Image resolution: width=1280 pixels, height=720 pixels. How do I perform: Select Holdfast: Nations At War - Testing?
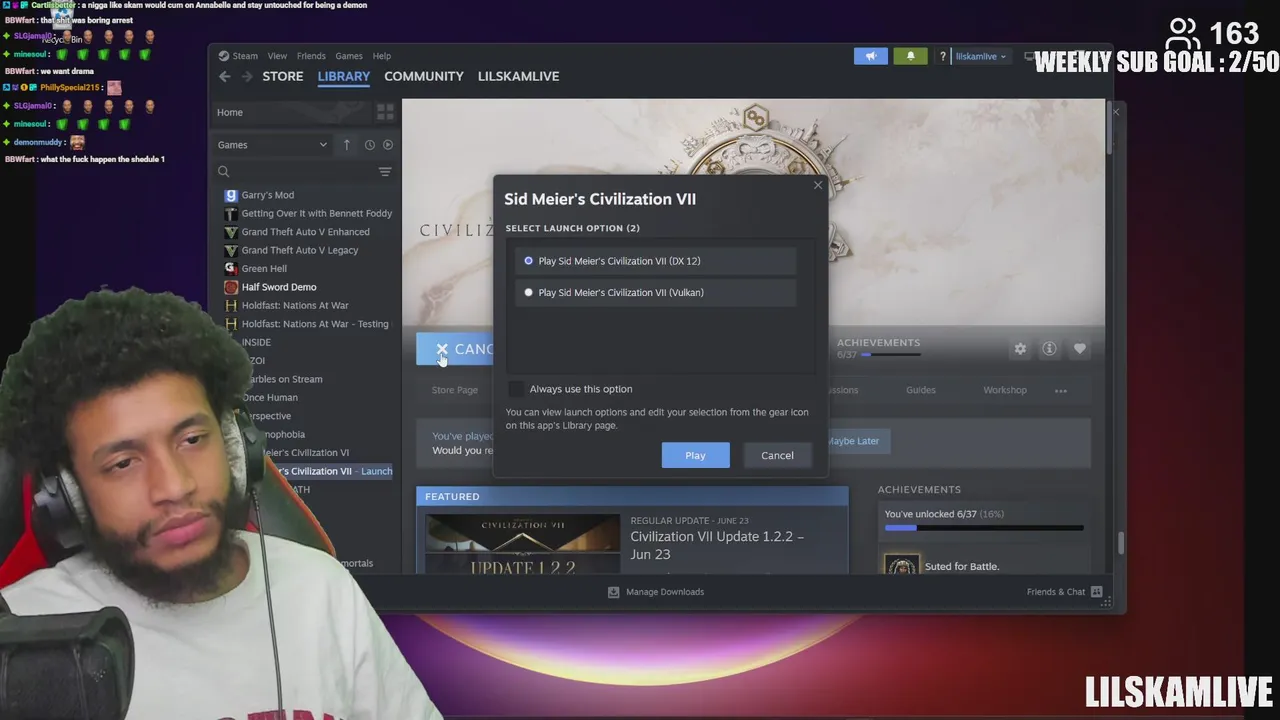click(314, 324)
